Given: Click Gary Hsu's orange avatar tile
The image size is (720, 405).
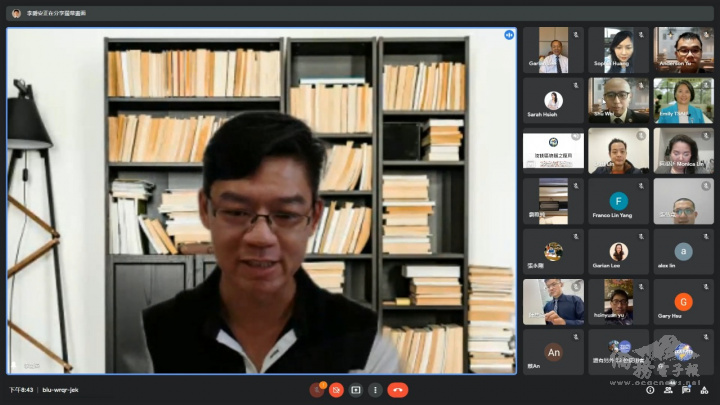Looking at the screenshot, I should (683, 302).
